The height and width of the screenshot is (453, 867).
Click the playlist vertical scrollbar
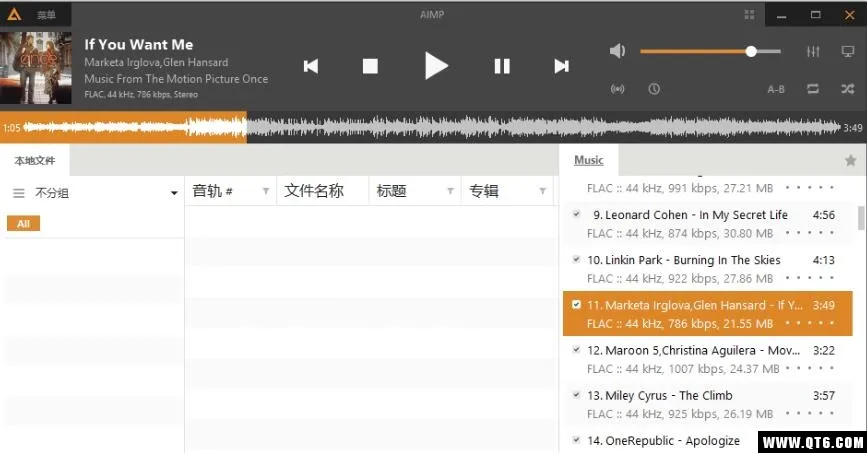click(x=861, y=217)
